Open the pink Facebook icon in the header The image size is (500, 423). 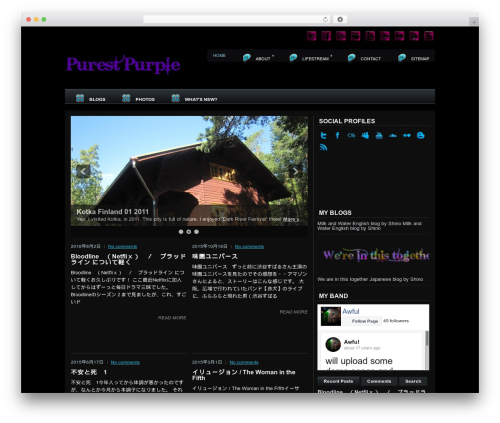tap(326, 36)
